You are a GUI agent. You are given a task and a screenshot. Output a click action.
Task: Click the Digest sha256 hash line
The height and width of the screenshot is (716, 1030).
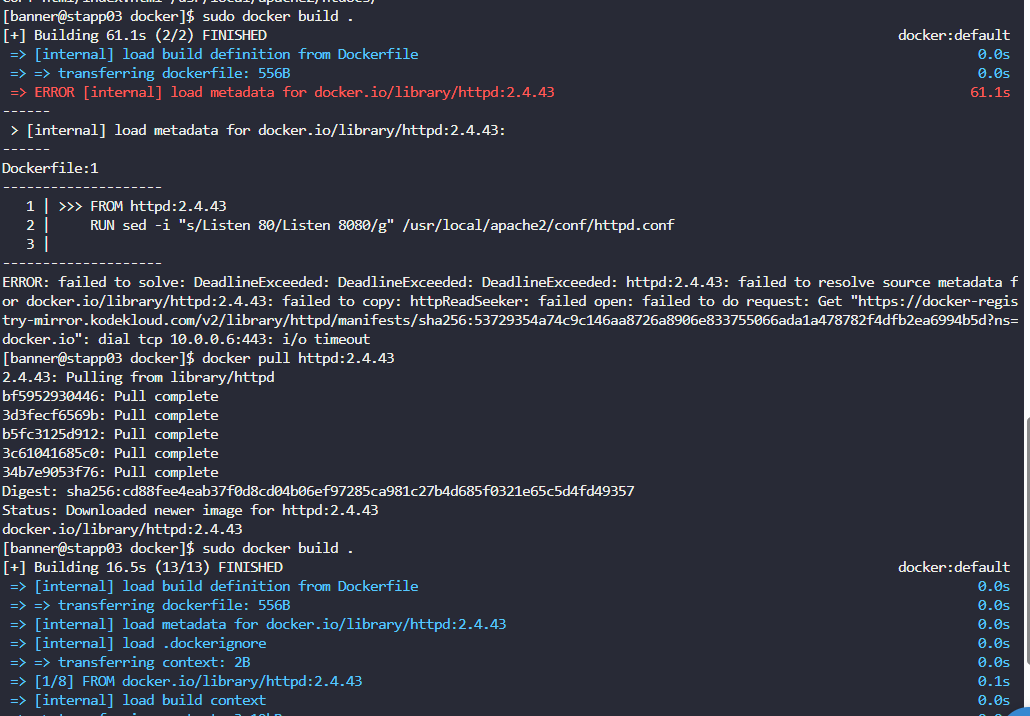point(319,491)
